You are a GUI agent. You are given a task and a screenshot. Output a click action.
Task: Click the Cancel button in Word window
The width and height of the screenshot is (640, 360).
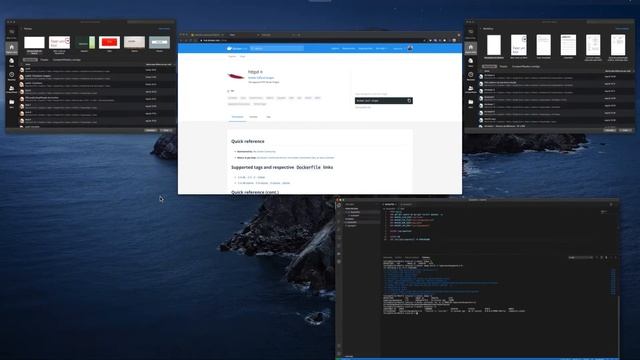610,130
